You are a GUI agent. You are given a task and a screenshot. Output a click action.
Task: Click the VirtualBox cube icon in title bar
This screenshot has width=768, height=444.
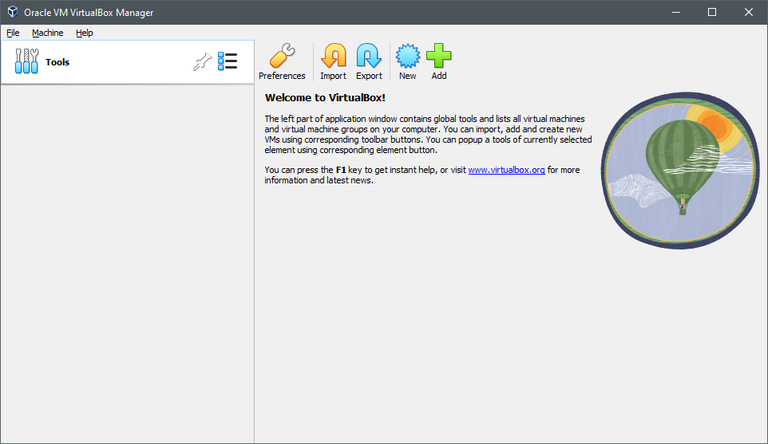tap(12, 12)
